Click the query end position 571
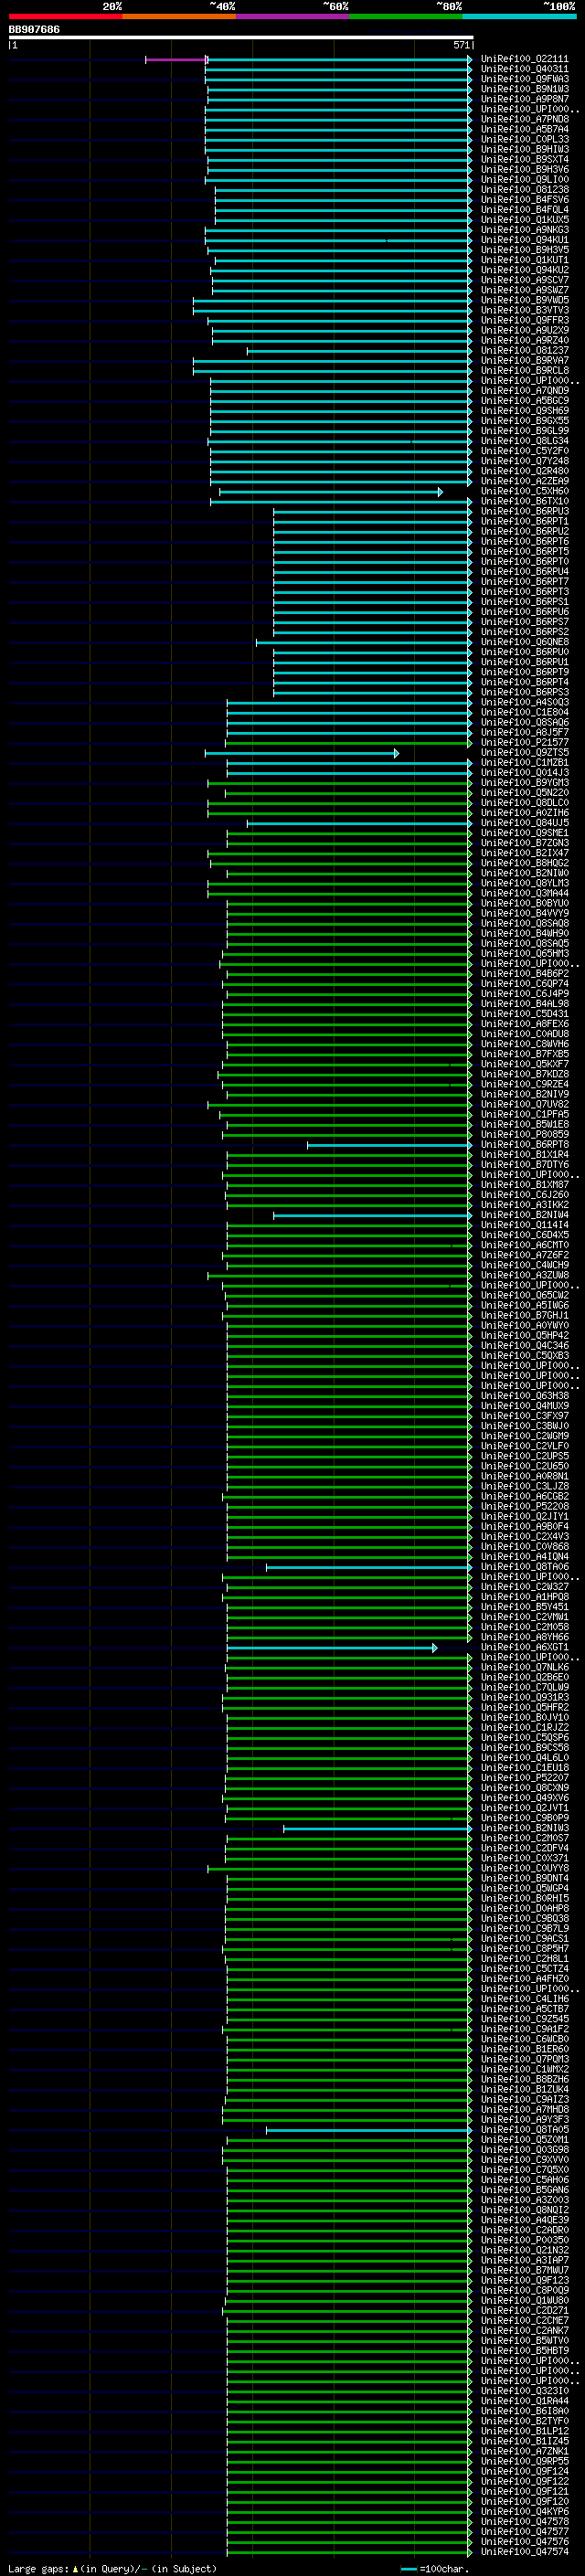Screen dimensions: 585x2576 click(461, 45)
